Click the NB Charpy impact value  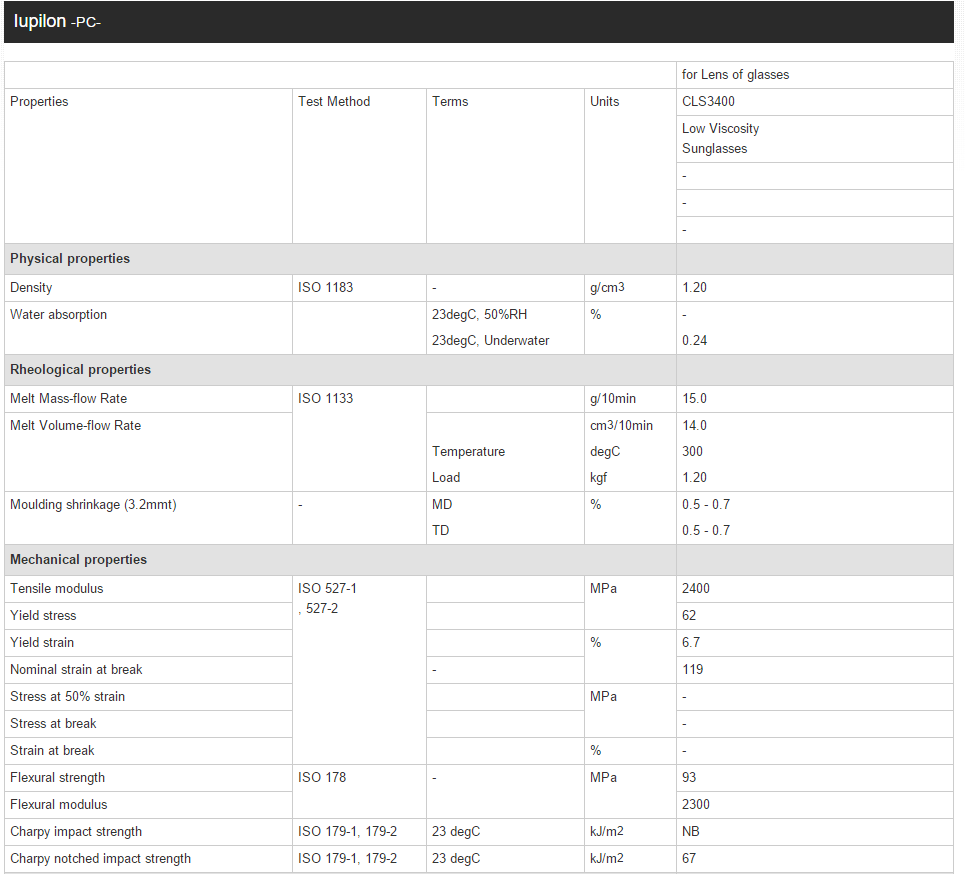[691, 832]
